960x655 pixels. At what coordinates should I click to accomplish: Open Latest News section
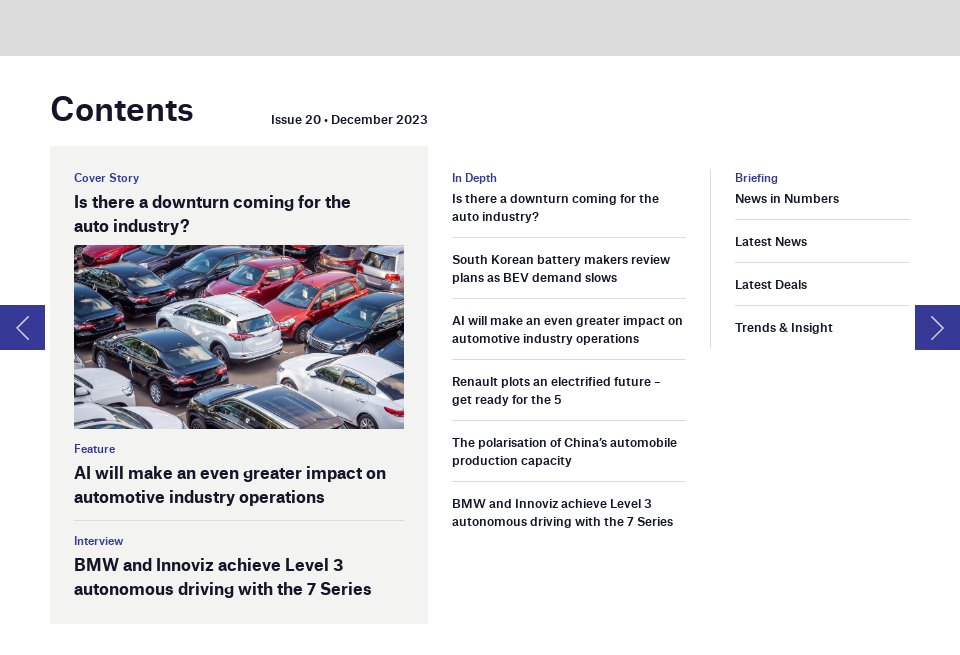click(x=771, y=241)
